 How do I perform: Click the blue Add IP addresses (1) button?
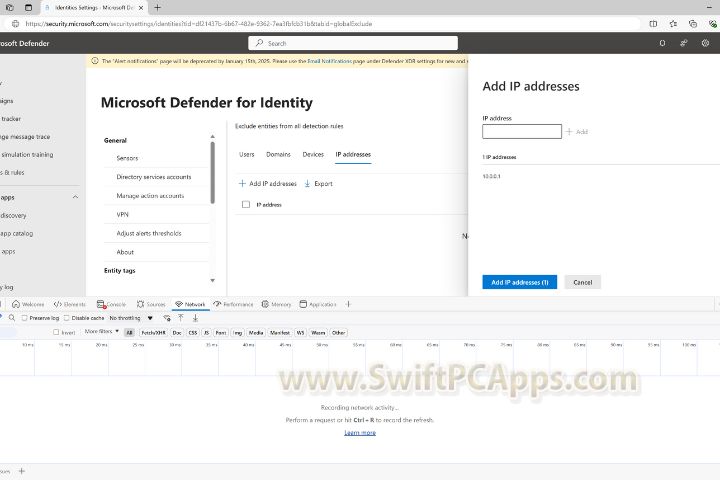[519, 282]
